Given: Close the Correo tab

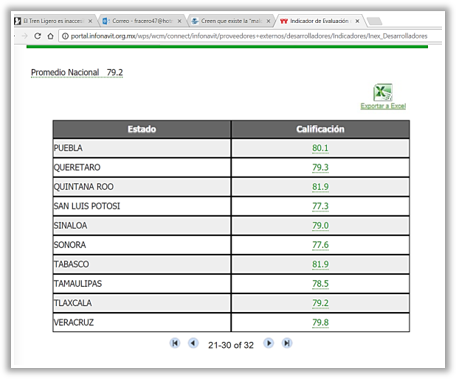Looking at the screenshot, I should click(179, 21).
